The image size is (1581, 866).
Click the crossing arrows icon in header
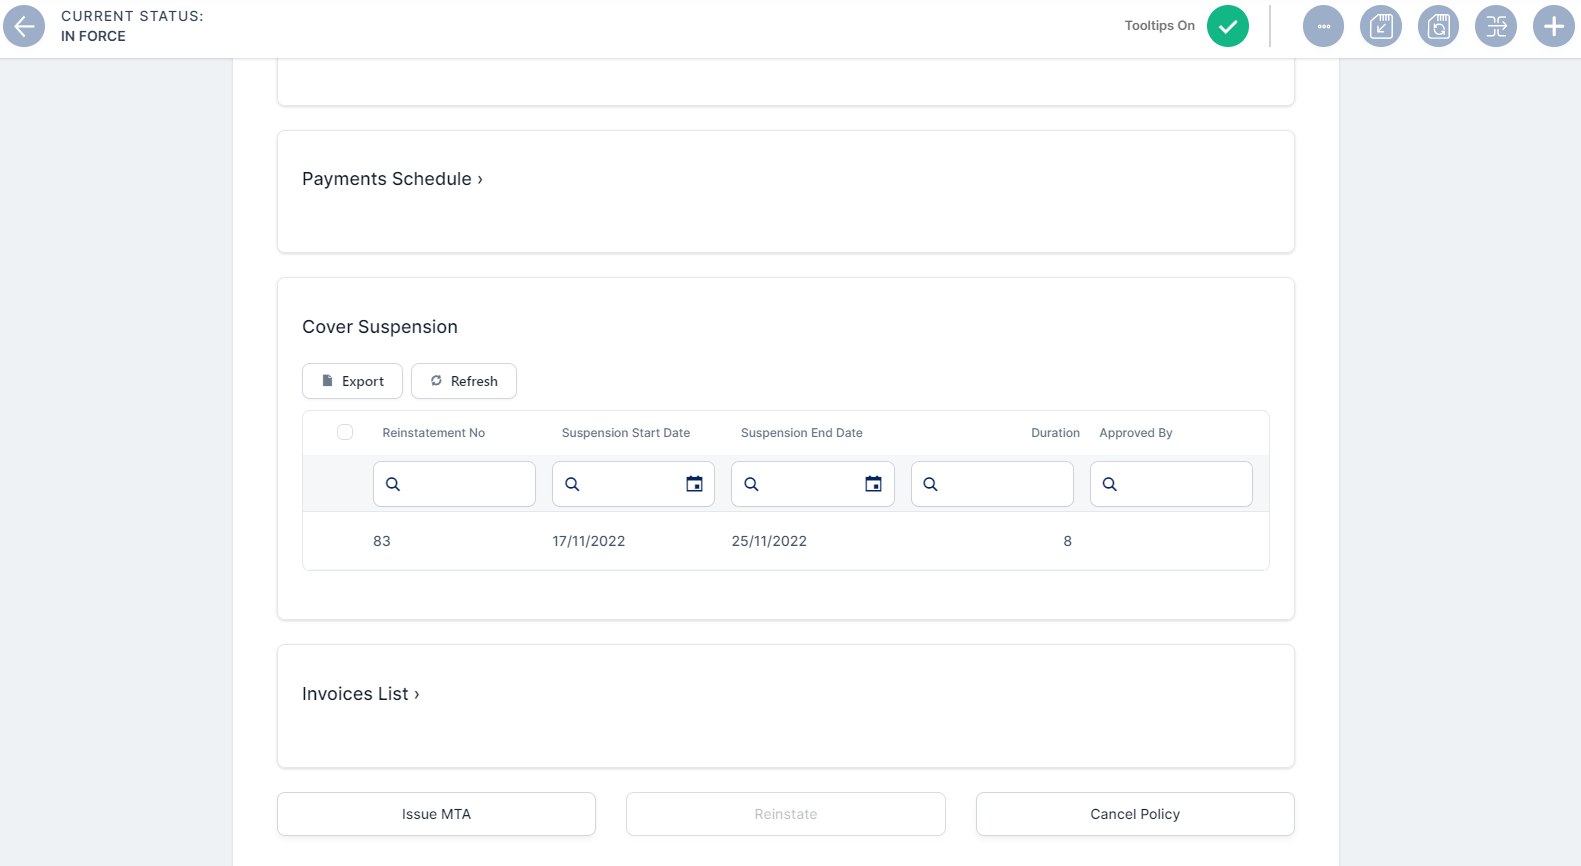pyautogui.click(x=1495, y=26)
